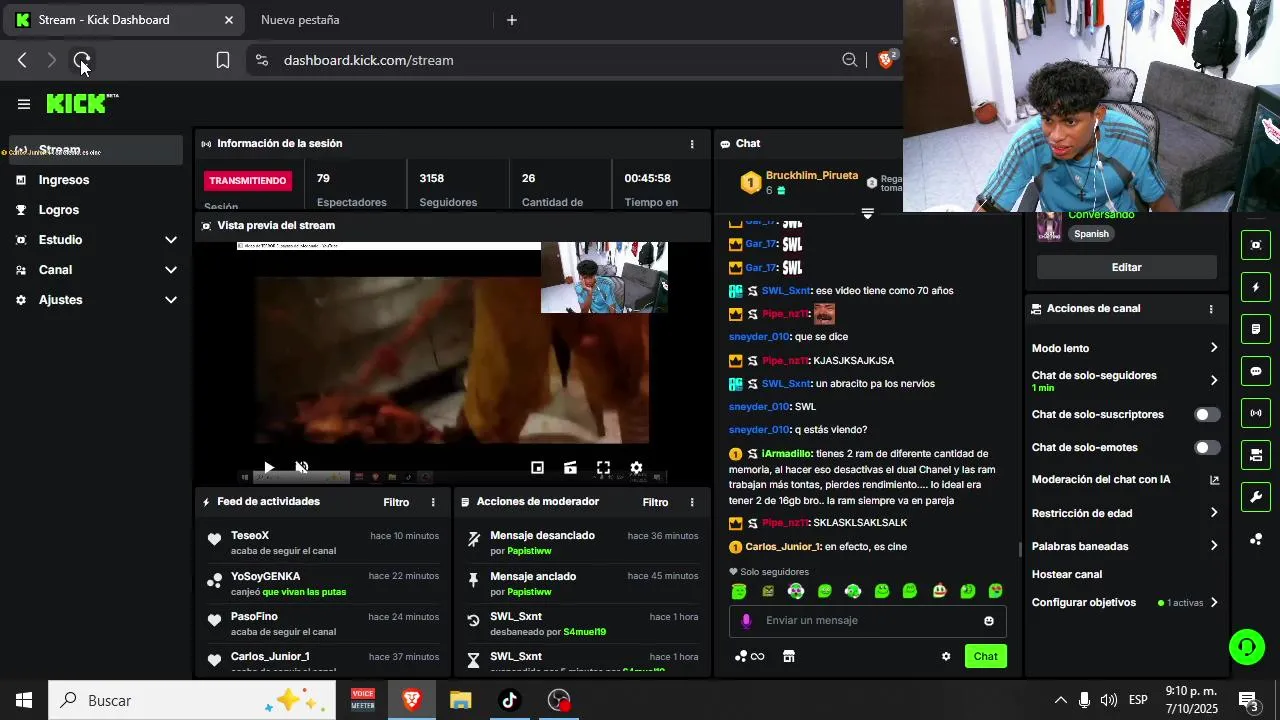Reload the page with the browser refresh button

(x=82, y=60)
